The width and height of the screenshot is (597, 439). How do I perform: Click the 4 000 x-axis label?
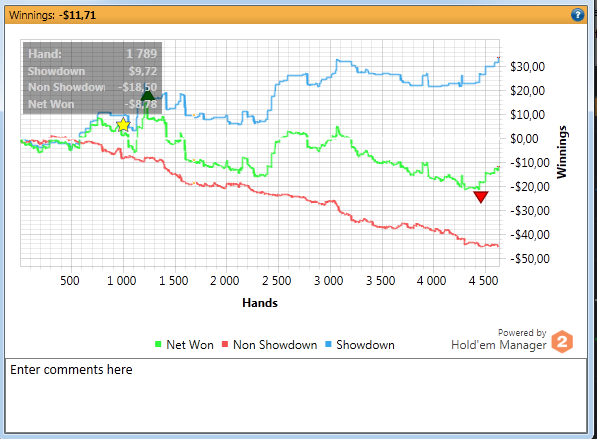point(431,281)
